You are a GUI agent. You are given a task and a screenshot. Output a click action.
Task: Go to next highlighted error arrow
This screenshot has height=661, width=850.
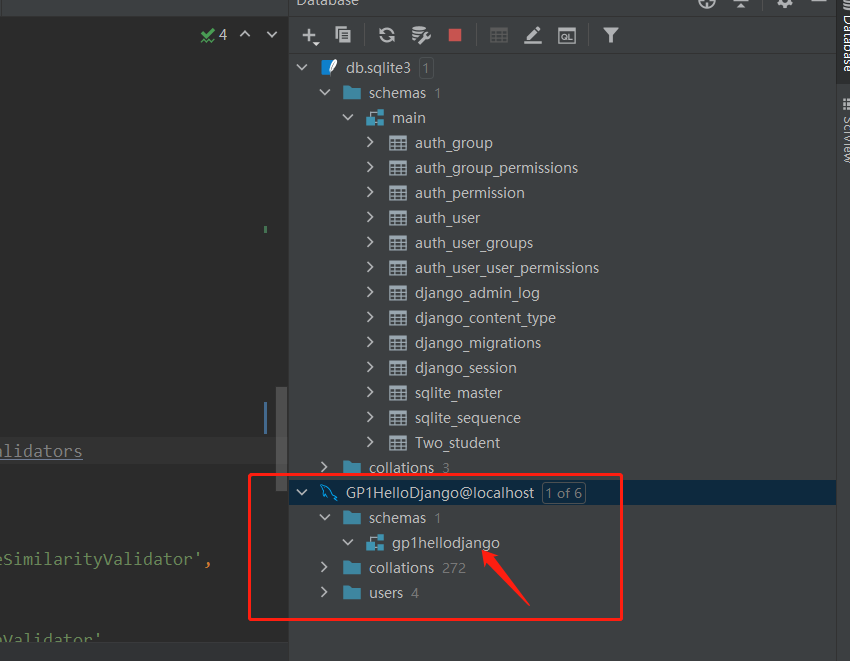(272, 35)
